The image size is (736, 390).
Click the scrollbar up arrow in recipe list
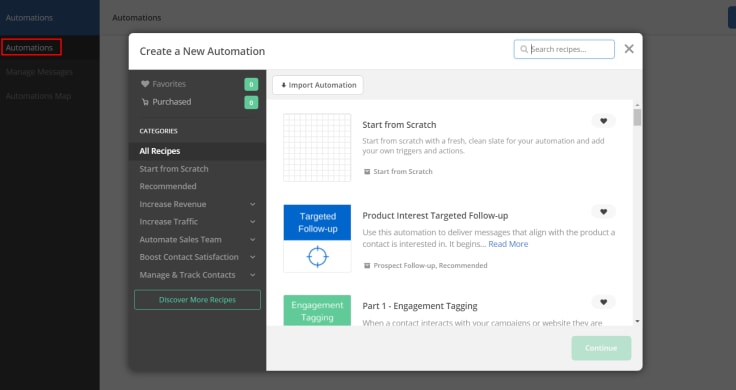pos(637,105)
